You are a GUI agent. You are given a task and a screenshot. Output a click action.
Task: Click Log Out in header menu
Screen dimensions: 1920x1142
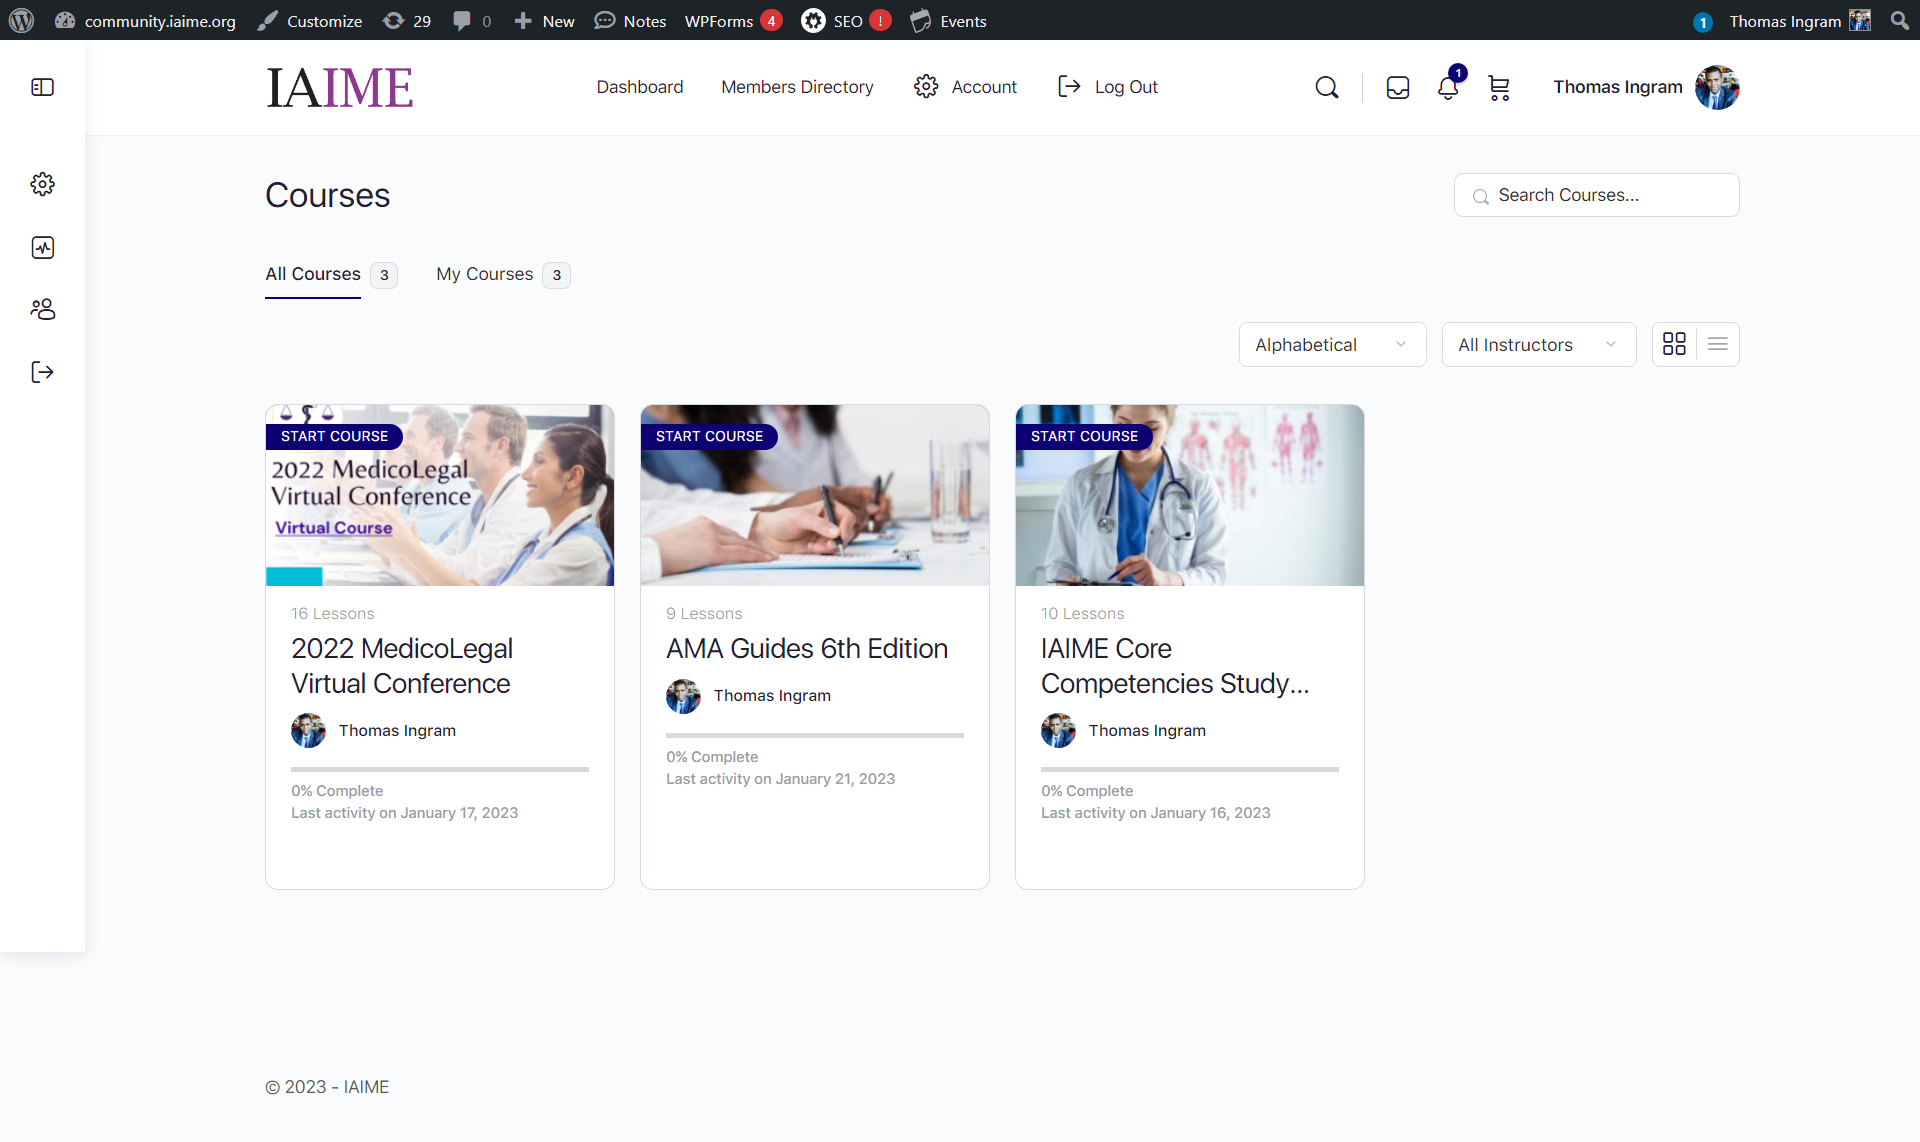(x=1107, y=87)
